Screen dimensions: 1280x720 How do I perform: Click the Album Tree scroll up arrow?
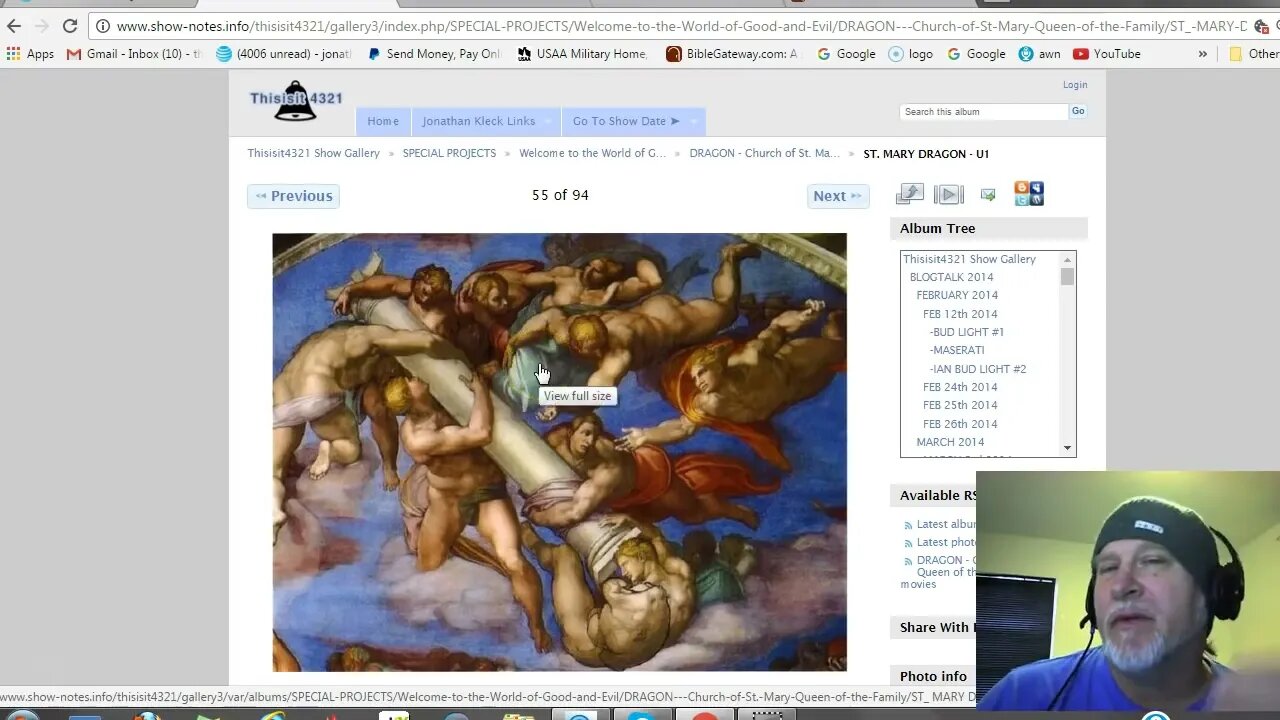tap(1068, 259)
